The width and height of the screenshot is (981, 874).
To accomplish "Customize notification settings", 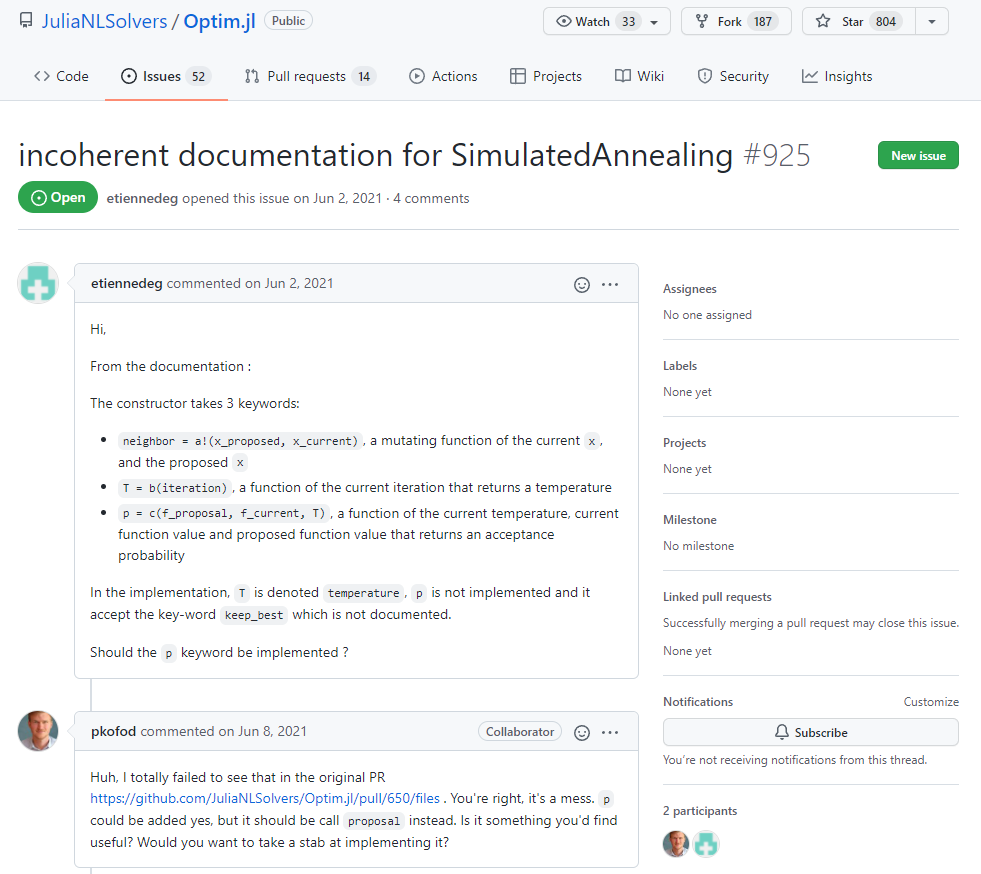I will coord(930,702).
